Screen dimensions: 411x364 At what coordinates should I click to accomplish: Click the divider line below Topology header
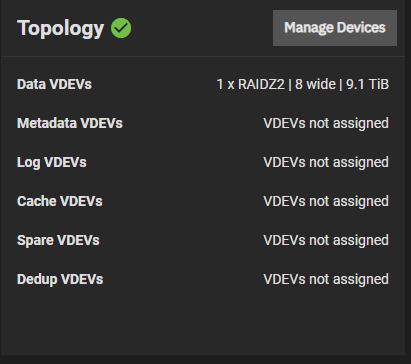point(203,57)
